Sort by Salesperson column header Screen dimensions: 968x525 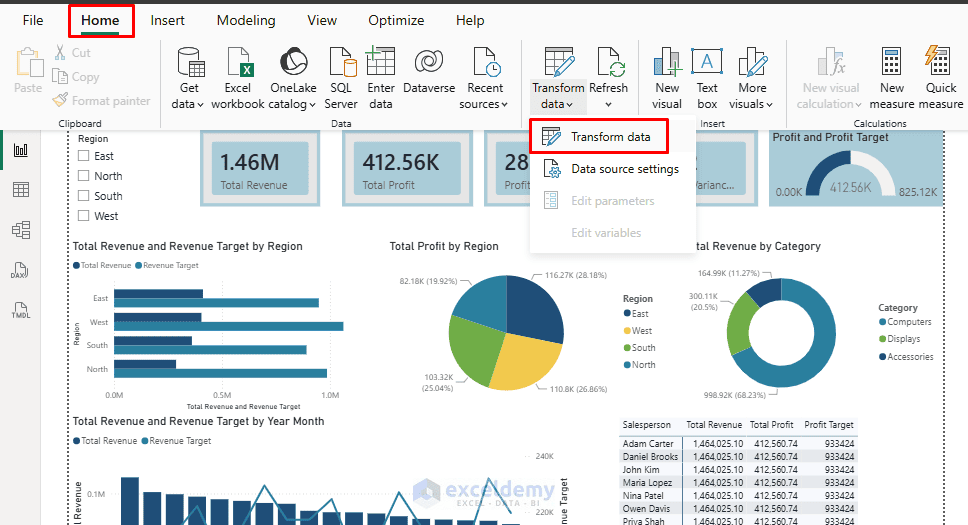pos(646,425)
